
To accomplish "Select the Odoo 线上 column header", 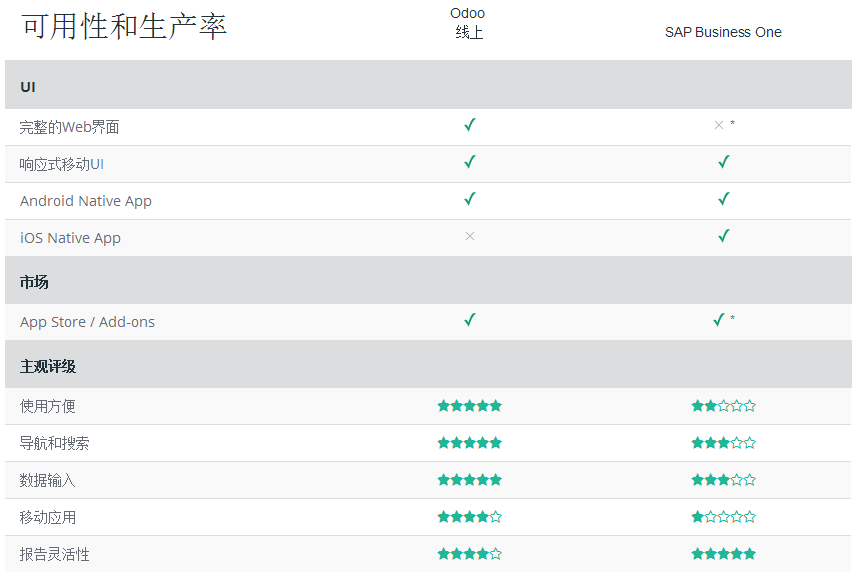I will coord(468,23).
